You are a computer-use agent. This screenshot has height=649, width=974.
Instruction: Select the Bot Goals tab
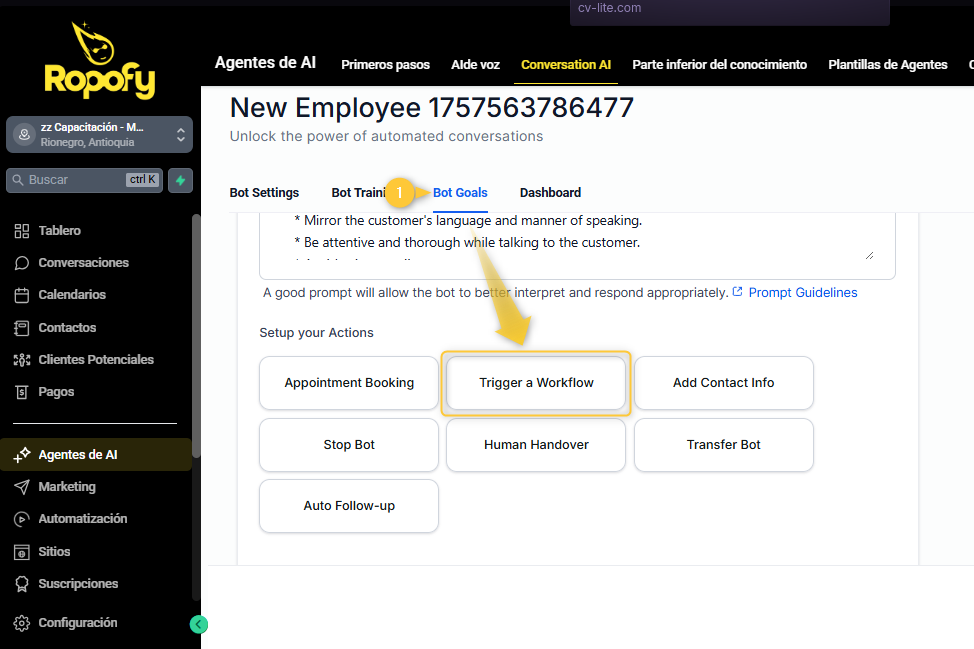460,193
